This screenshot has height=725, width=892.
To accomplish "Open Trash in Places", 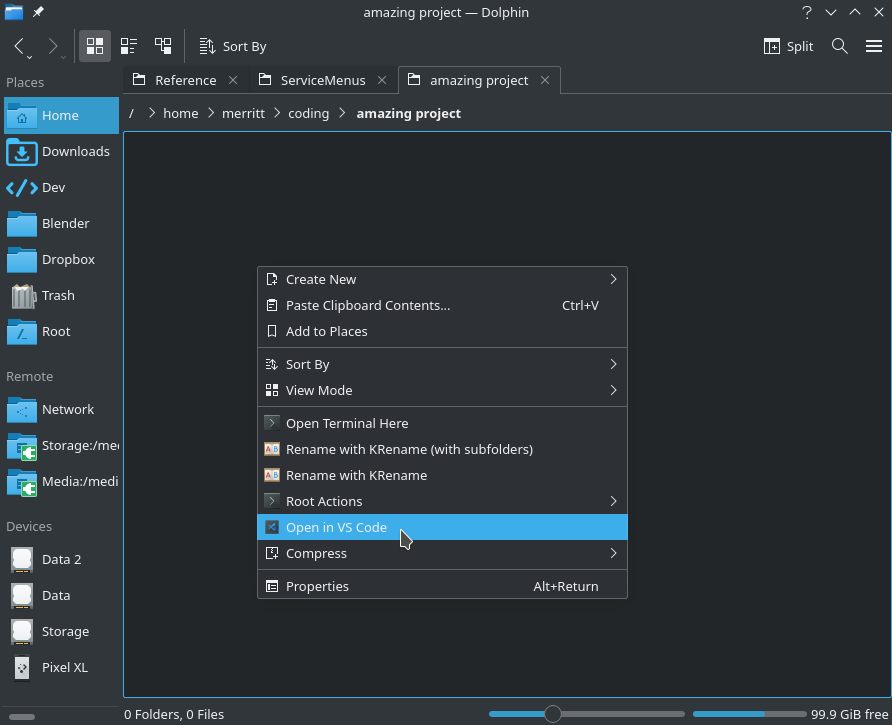I will tap(61, 295).
